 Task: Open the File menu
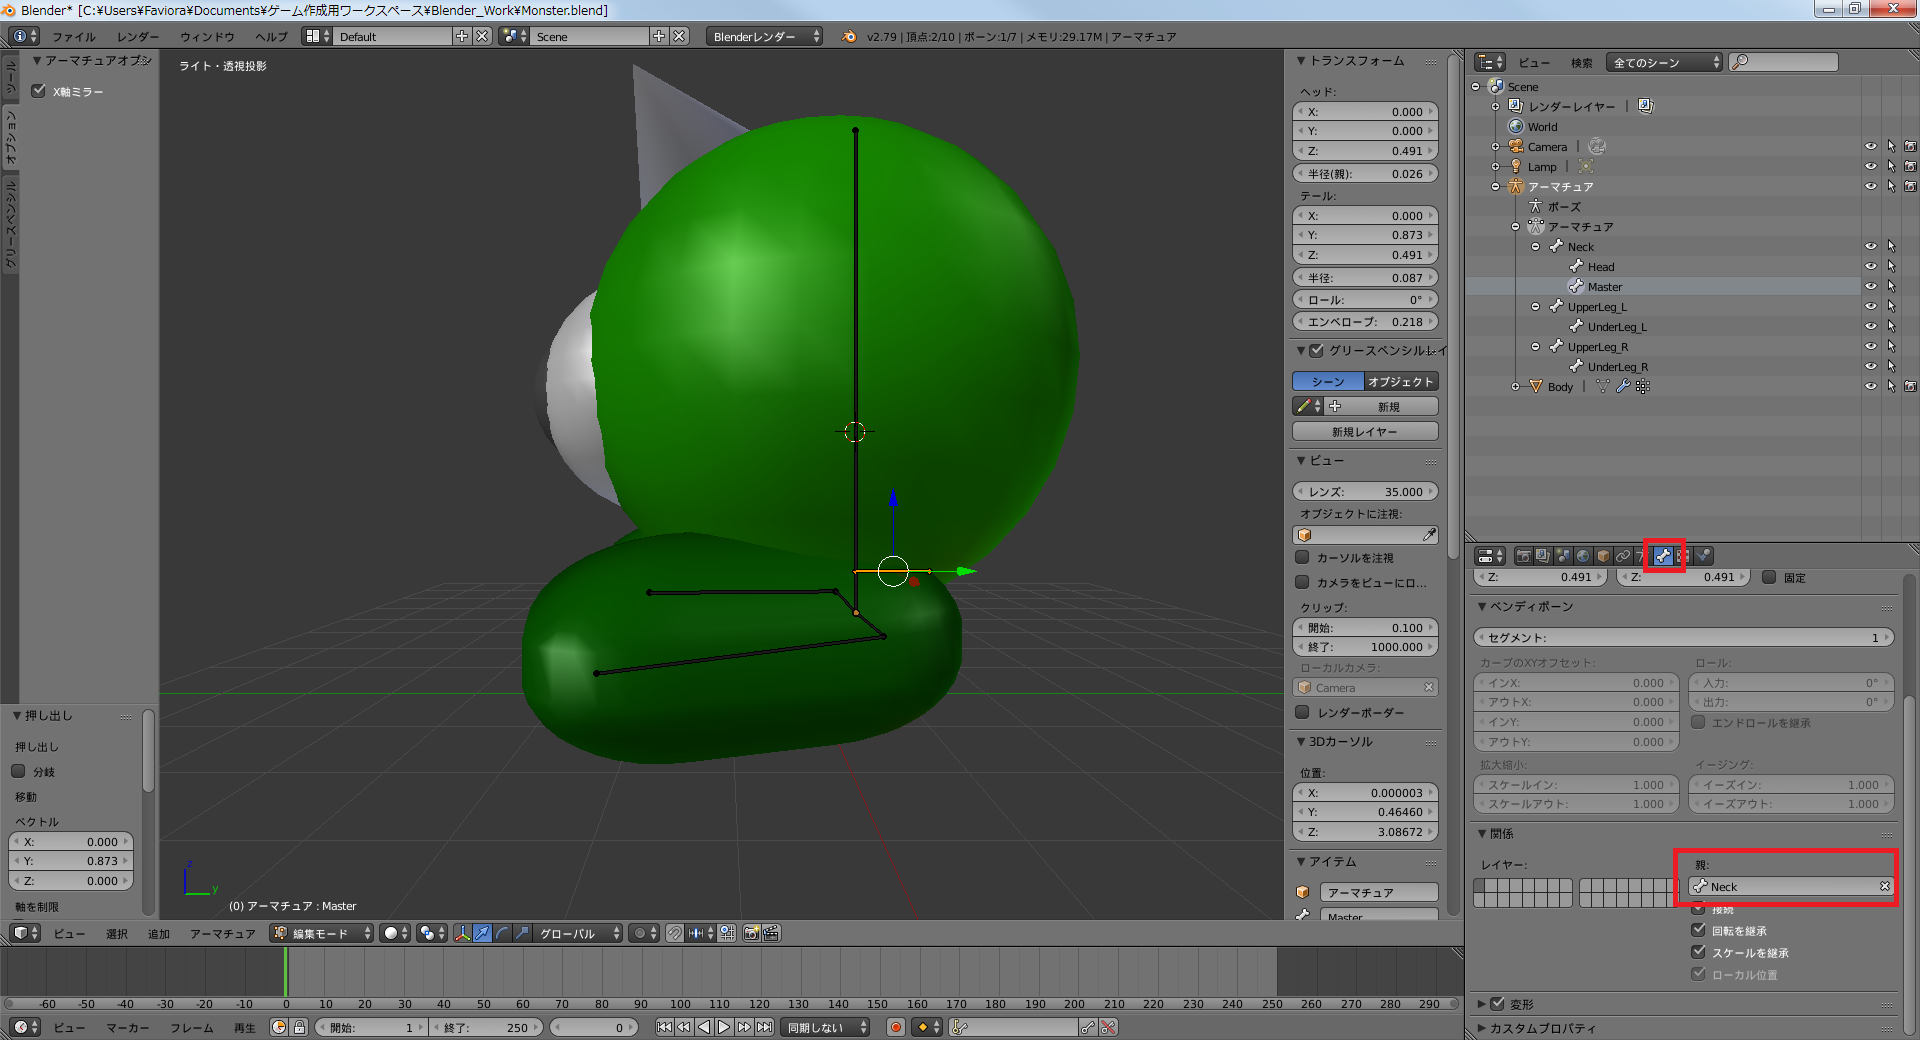click(x=74, y=36)
